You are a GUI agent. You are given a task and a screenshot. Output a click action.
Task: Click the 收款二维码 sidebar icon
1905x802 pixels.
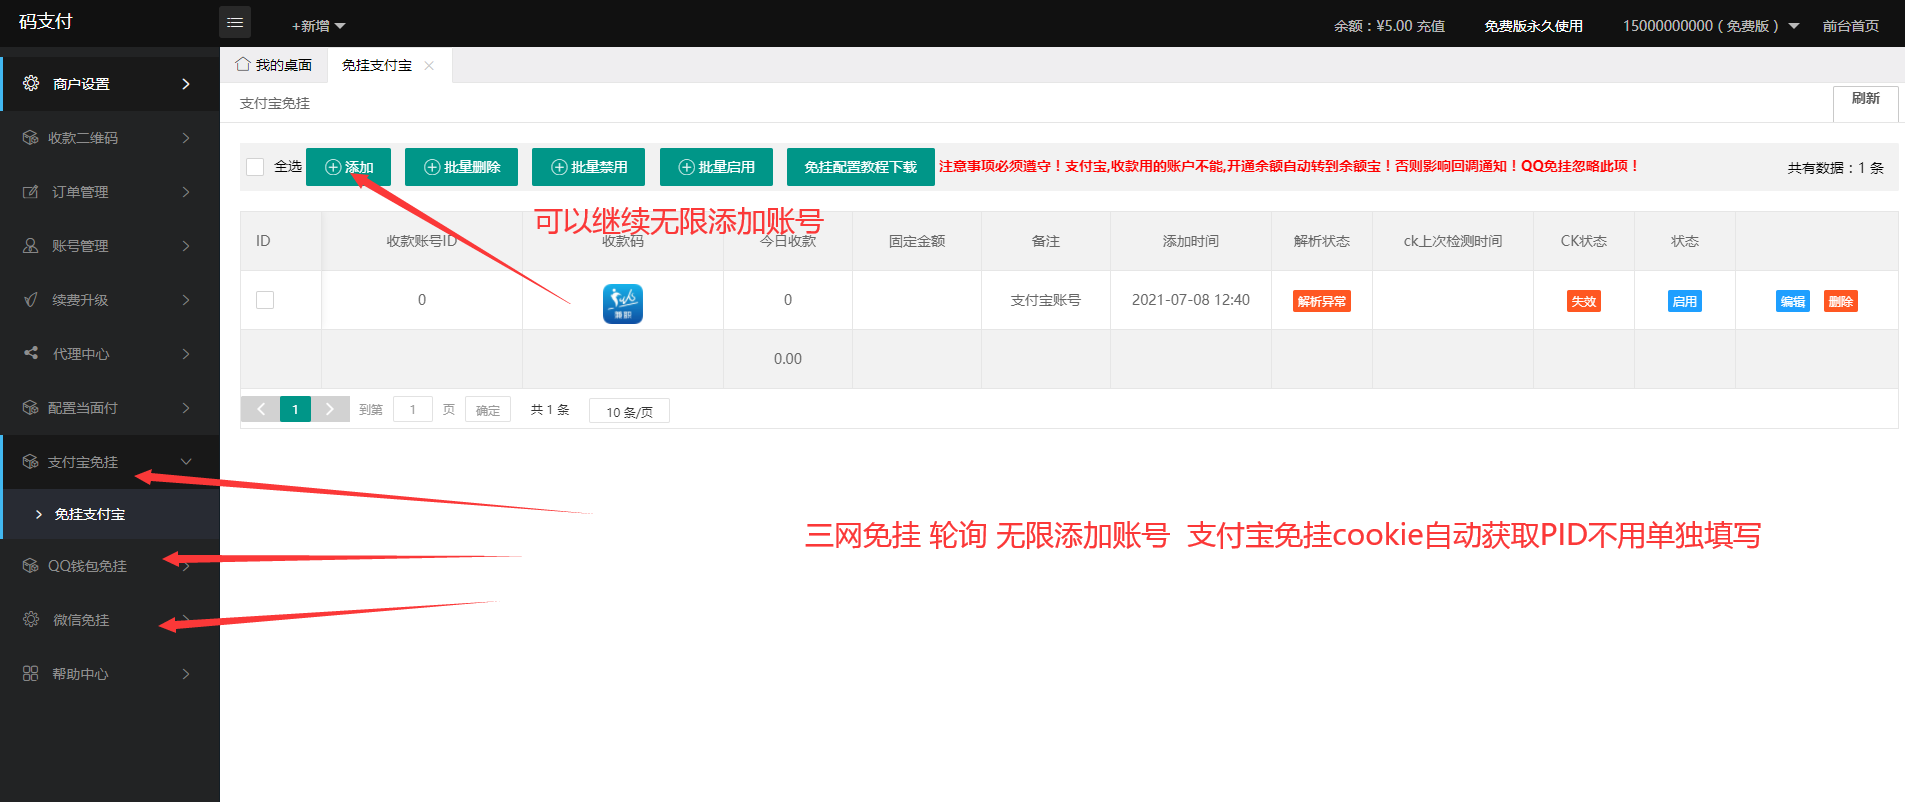31,138
